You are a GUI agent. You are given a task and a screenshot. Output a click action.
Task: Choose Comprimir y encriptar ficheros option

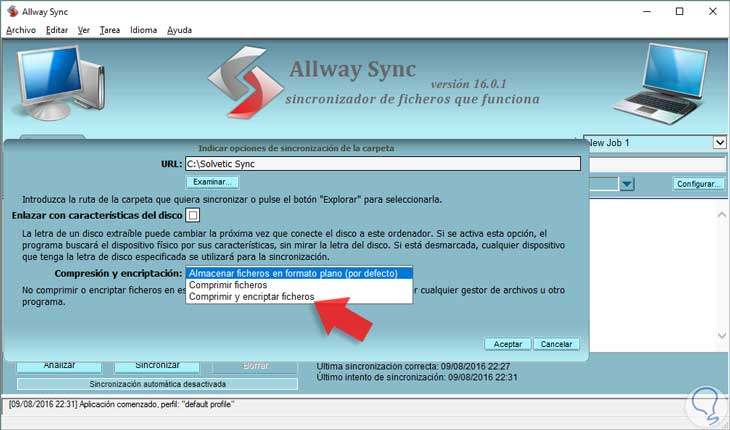(299, 297)
